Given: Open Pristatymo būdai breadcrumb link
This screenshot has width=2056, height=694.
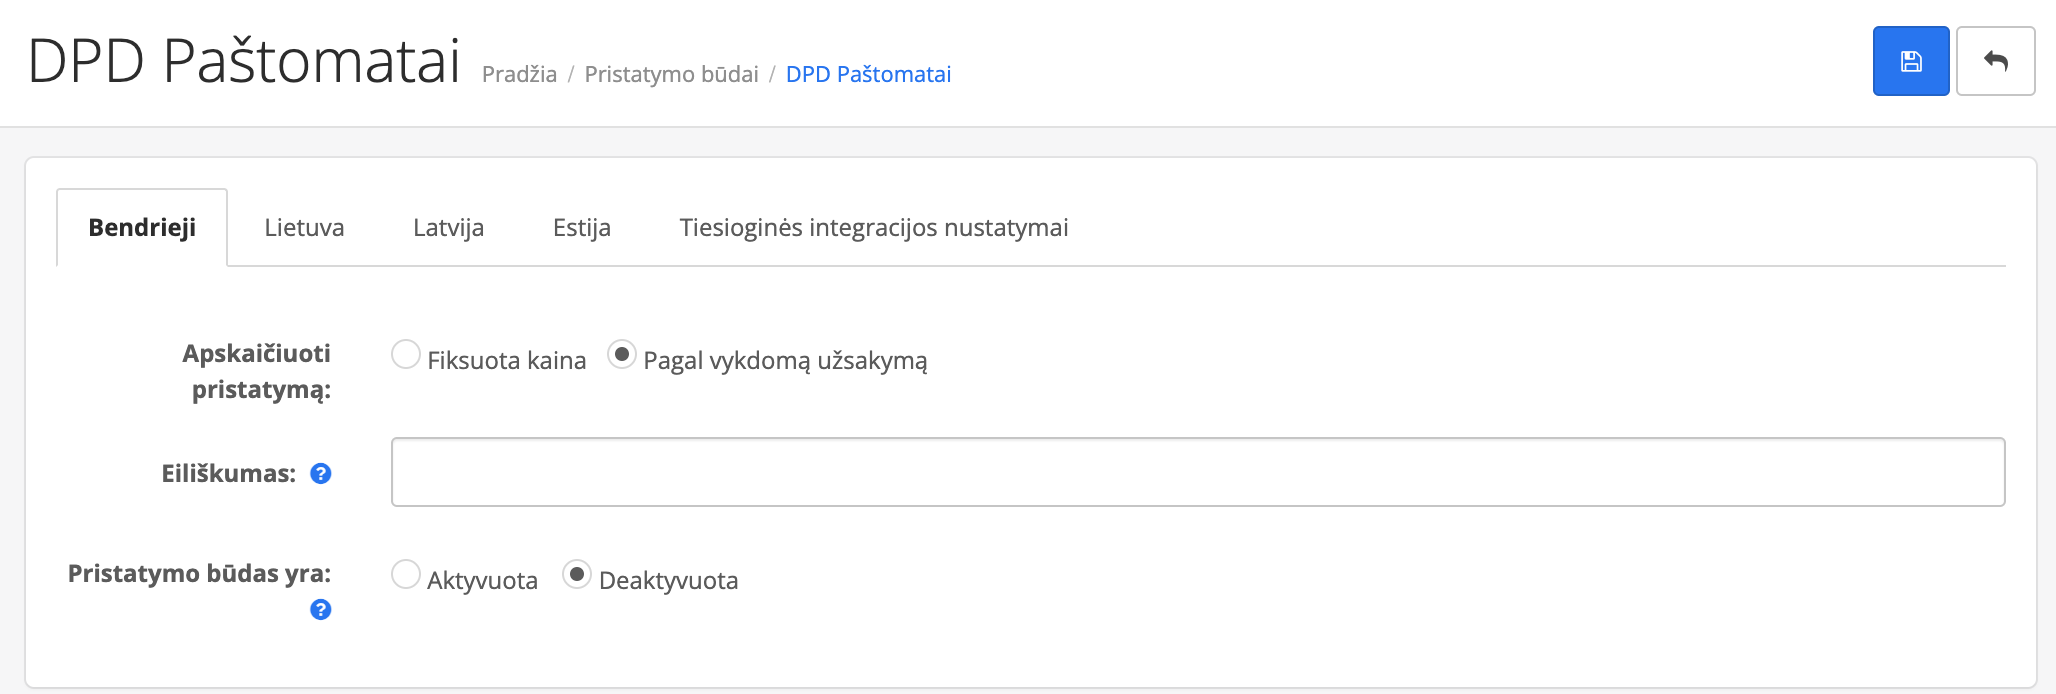Looking at the screenshot, I should (671, 75).
